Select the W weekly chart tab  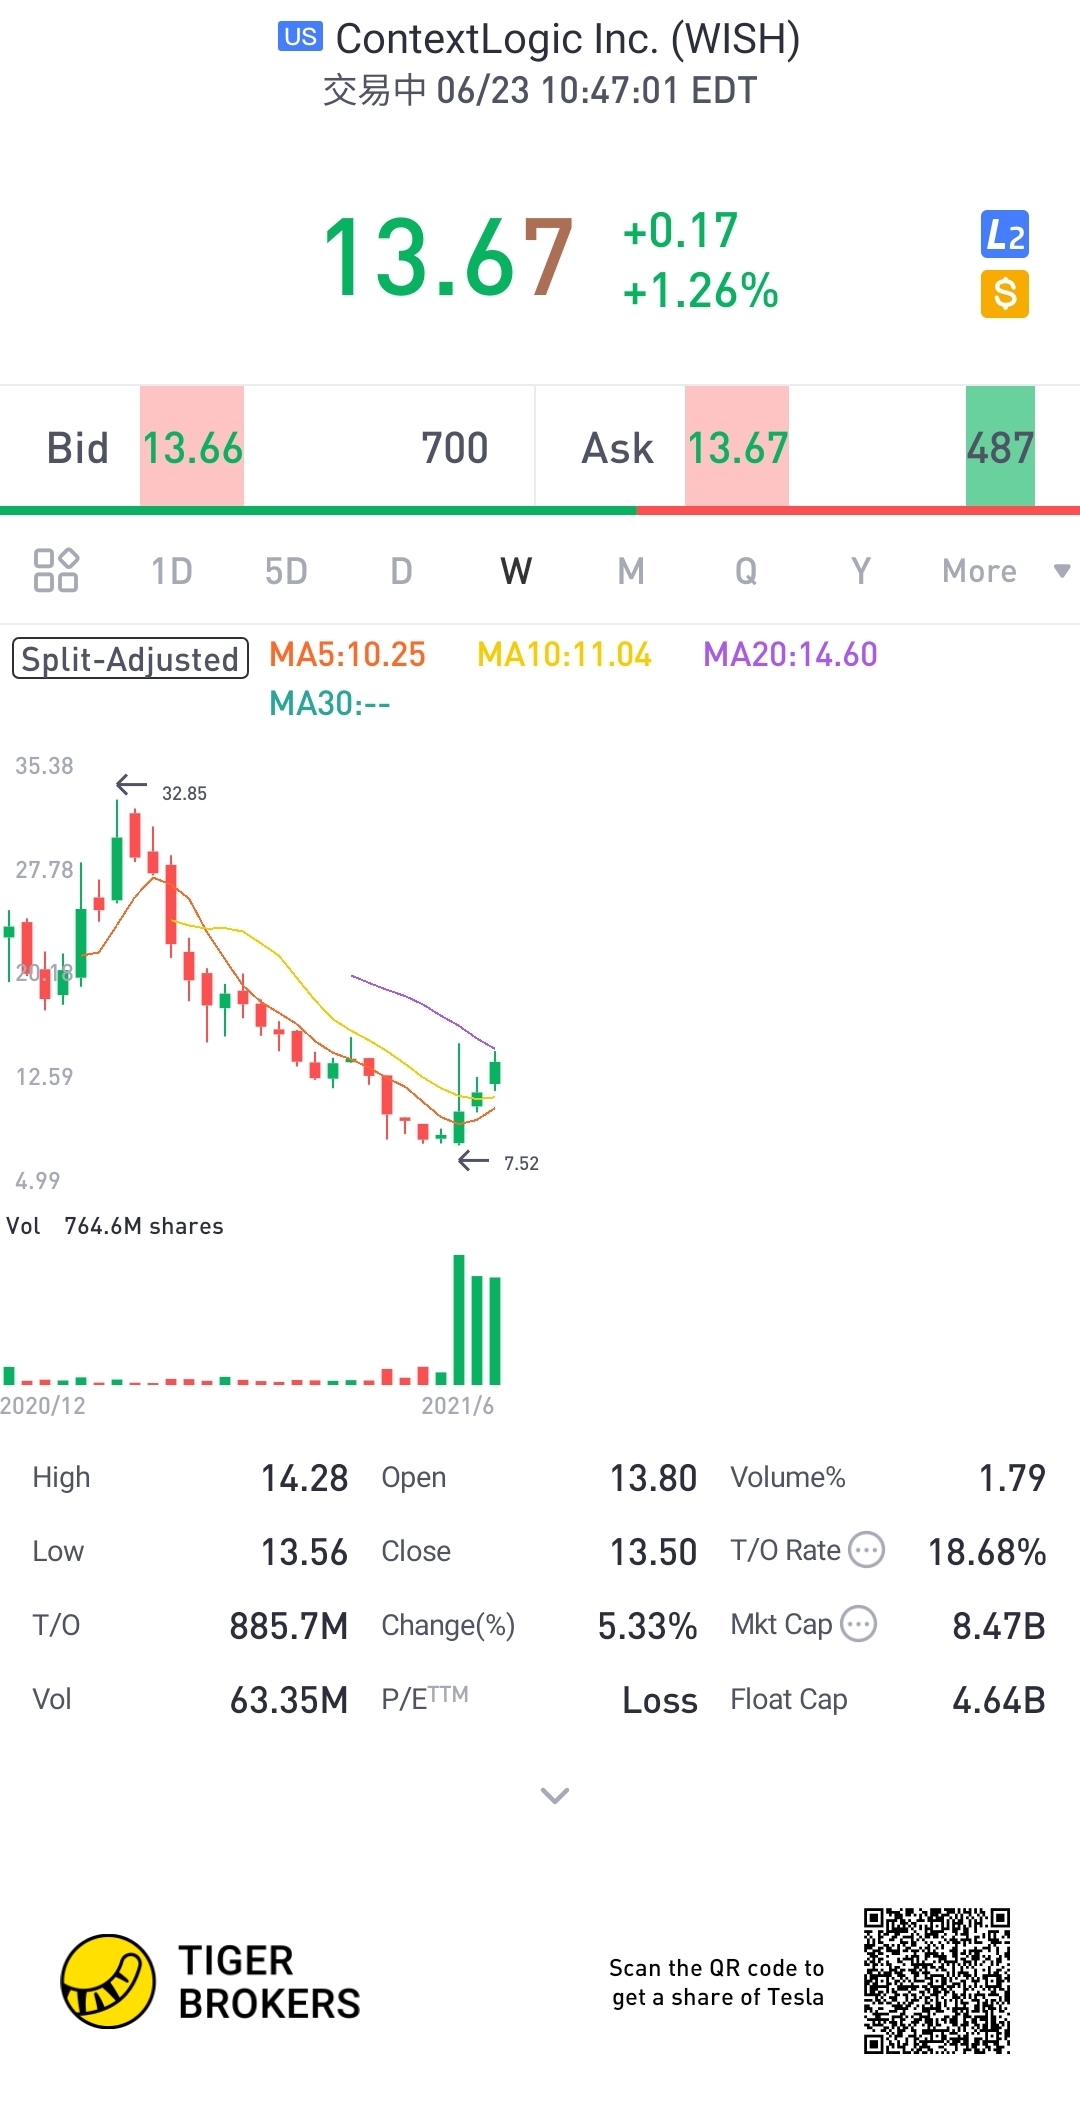[516, 571]
